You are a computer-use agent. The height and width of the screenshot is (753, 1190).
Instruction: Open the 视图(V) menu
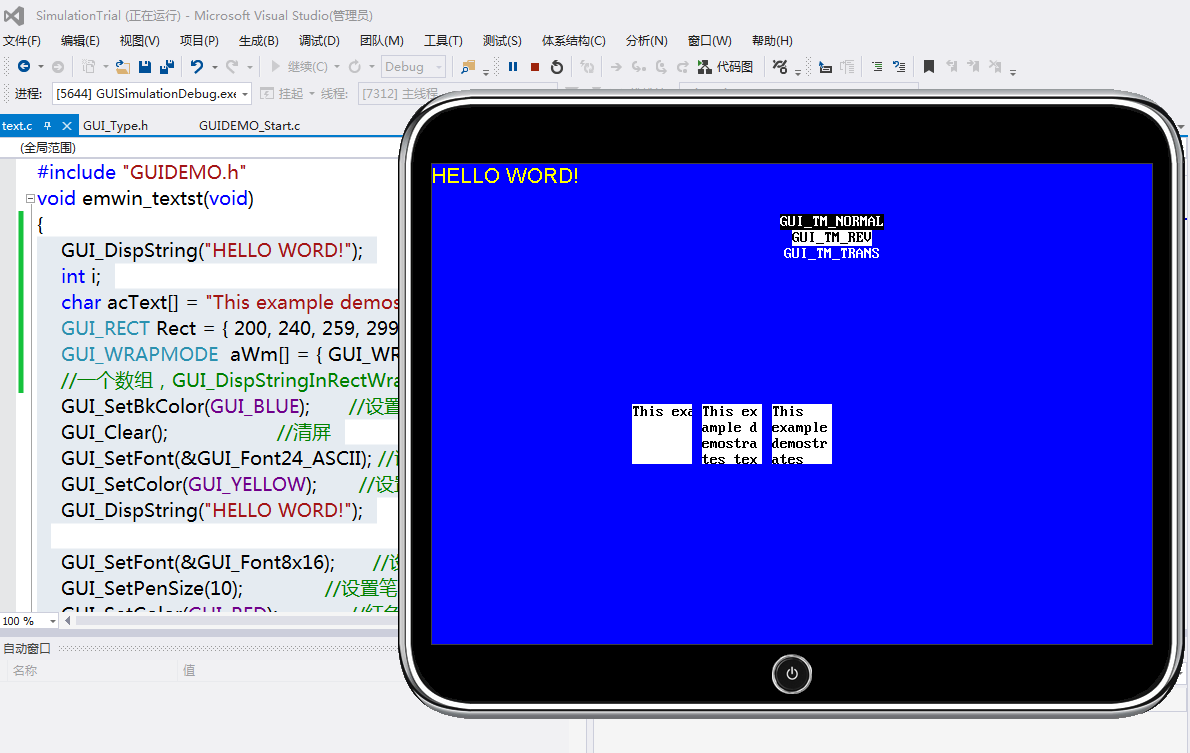point(140,40)
